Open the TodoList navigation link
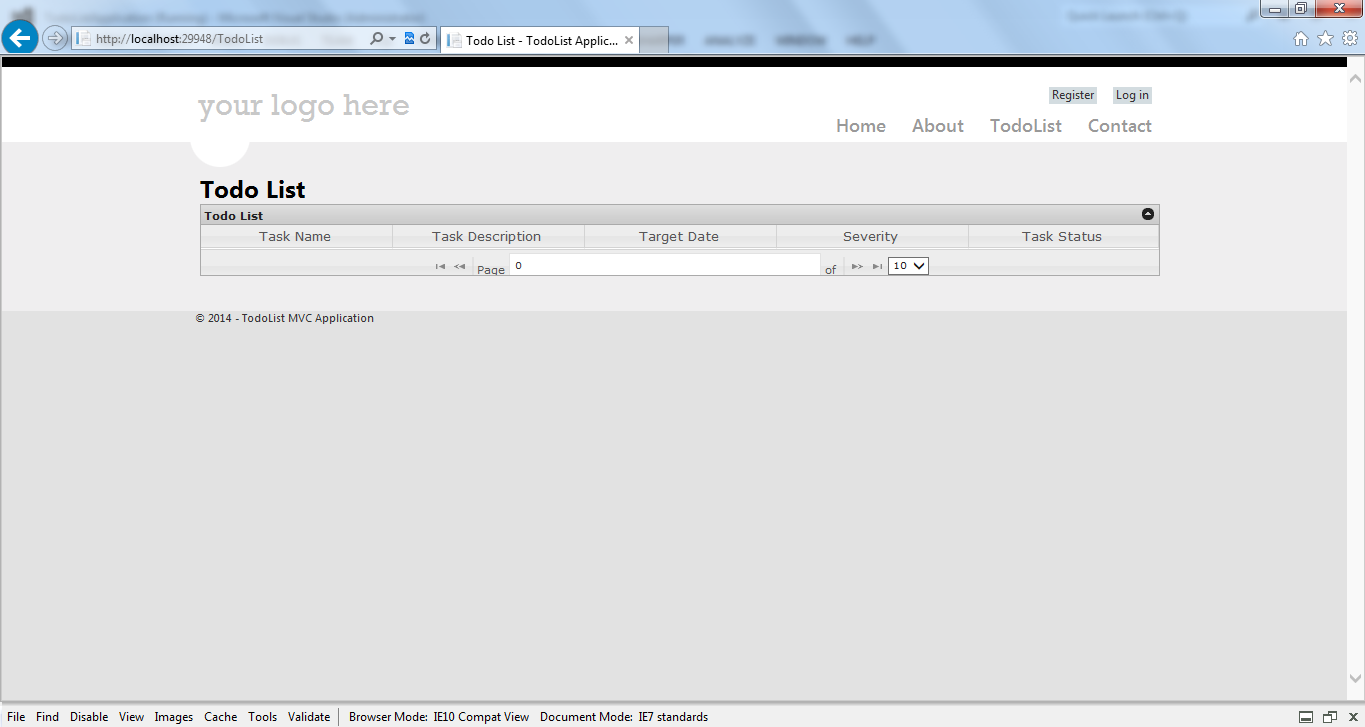This screenshot has height=727, width=1365. [x=1026, y=126]
